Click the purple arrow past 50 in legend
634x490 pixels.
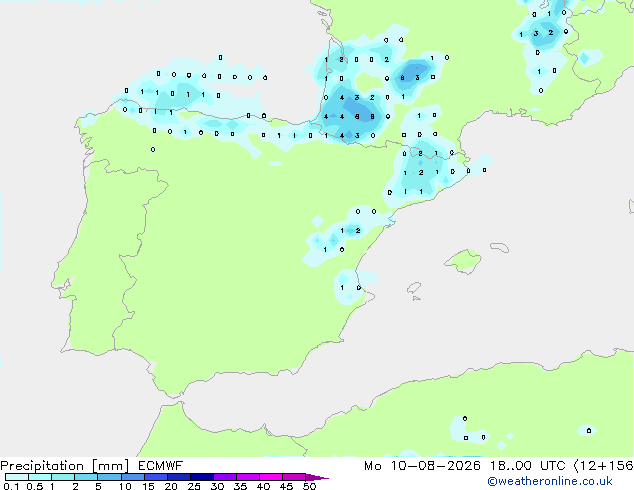click(x=317, y=477)
